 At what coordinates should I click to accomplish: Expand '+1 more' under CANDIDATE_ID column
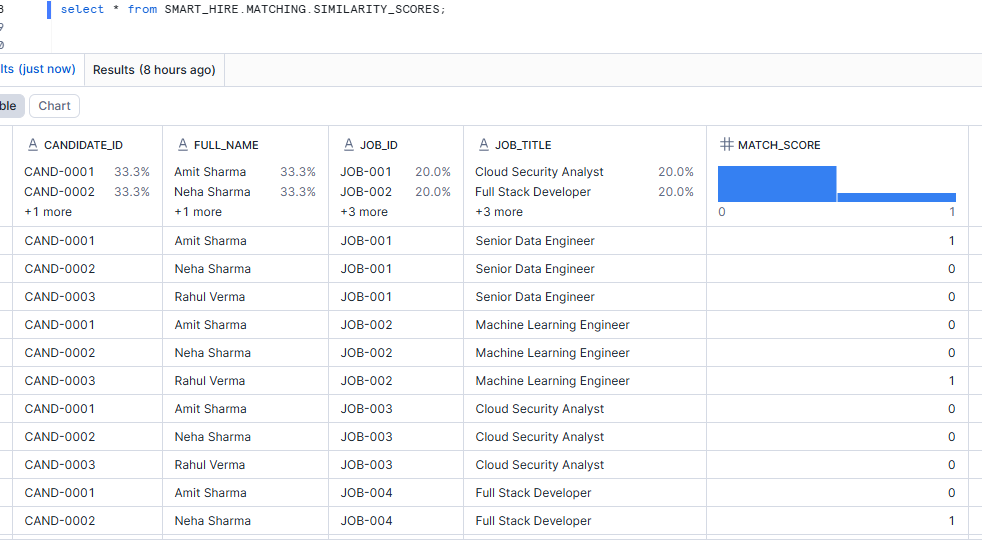point(48,212)
